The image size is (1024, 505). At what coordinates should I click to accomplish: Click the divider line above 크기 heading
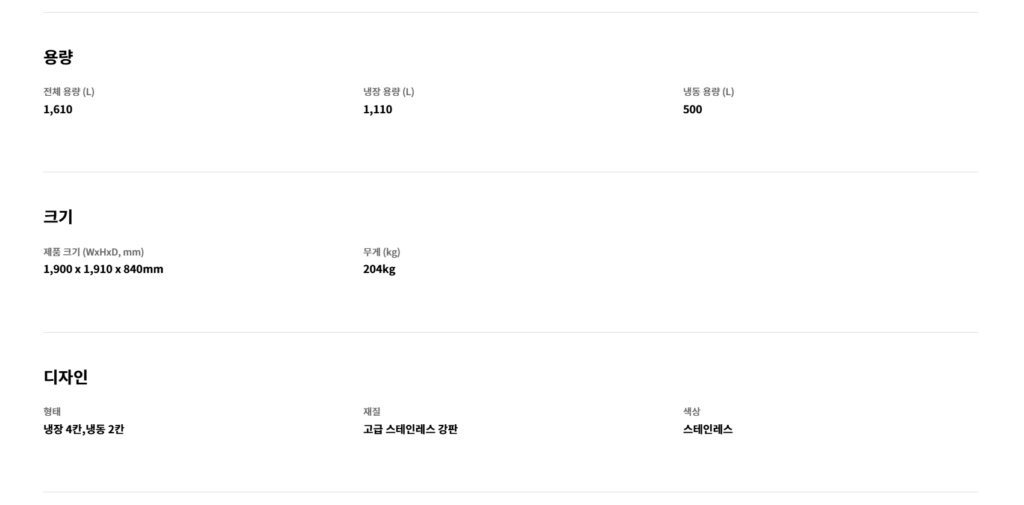(x=511, y=172)
